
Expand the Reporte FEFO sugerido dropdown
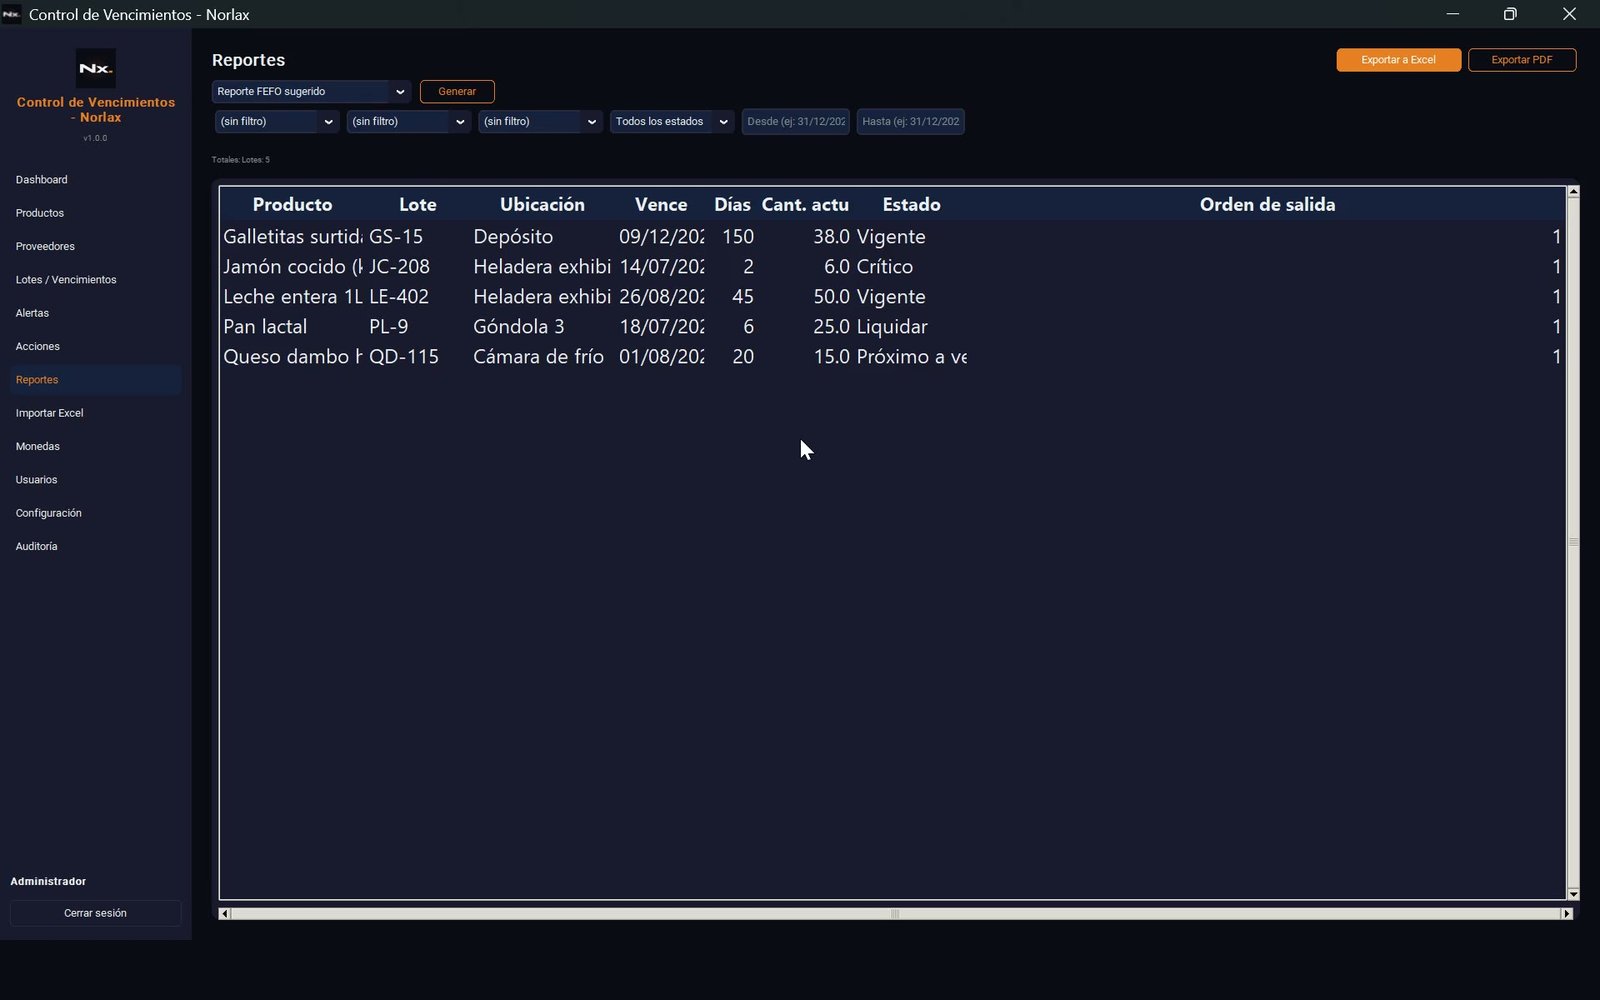(x=312, y=91)
